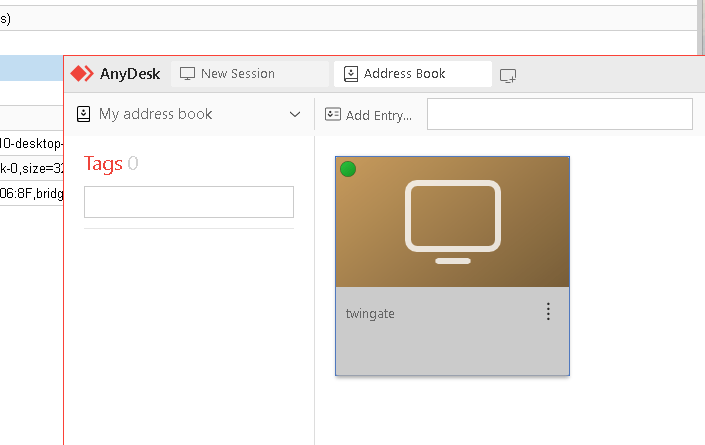Click the address book icon beside My address book

click(84, 114)
